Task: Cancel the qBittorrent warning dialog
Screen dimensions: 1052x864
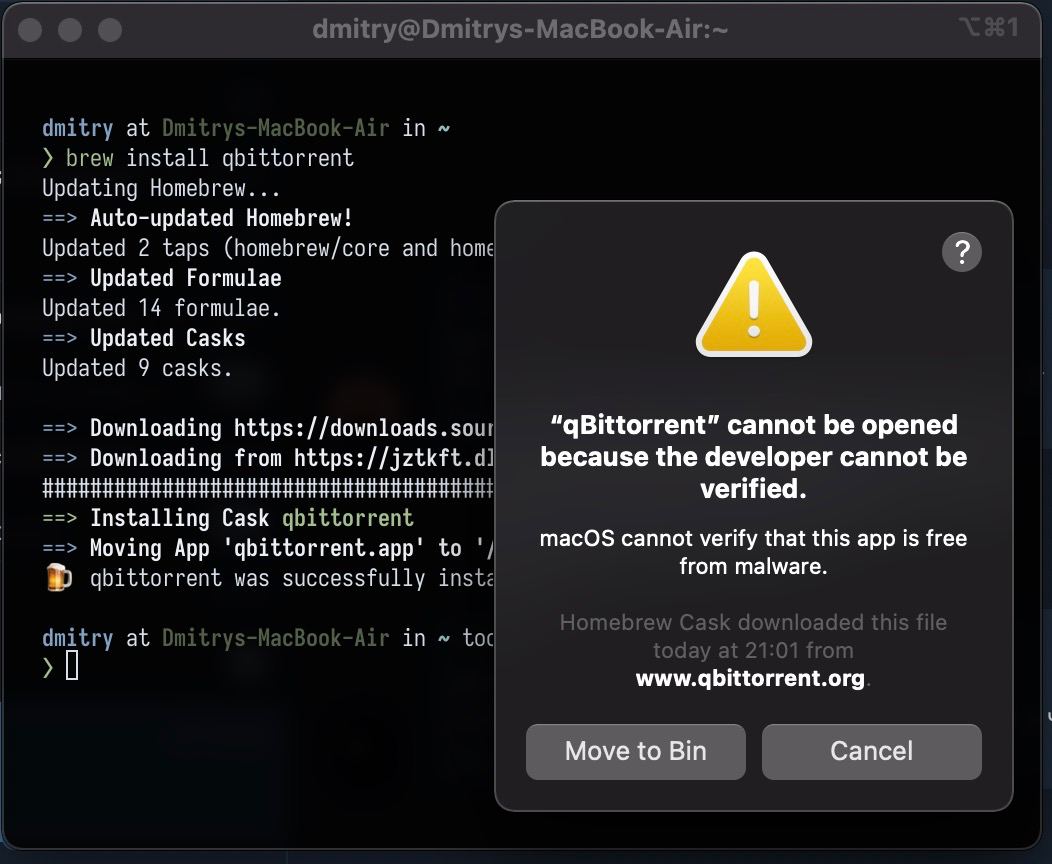Action: click(x=872, y=751)
